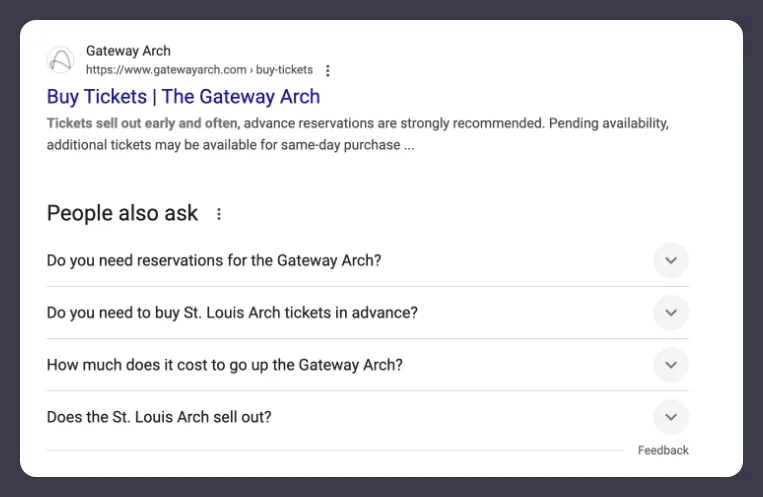Open the Buy Tickets | The Gateway Arch link
The image size is (763, 497).
pyautogui.click(x=183, y=97)
